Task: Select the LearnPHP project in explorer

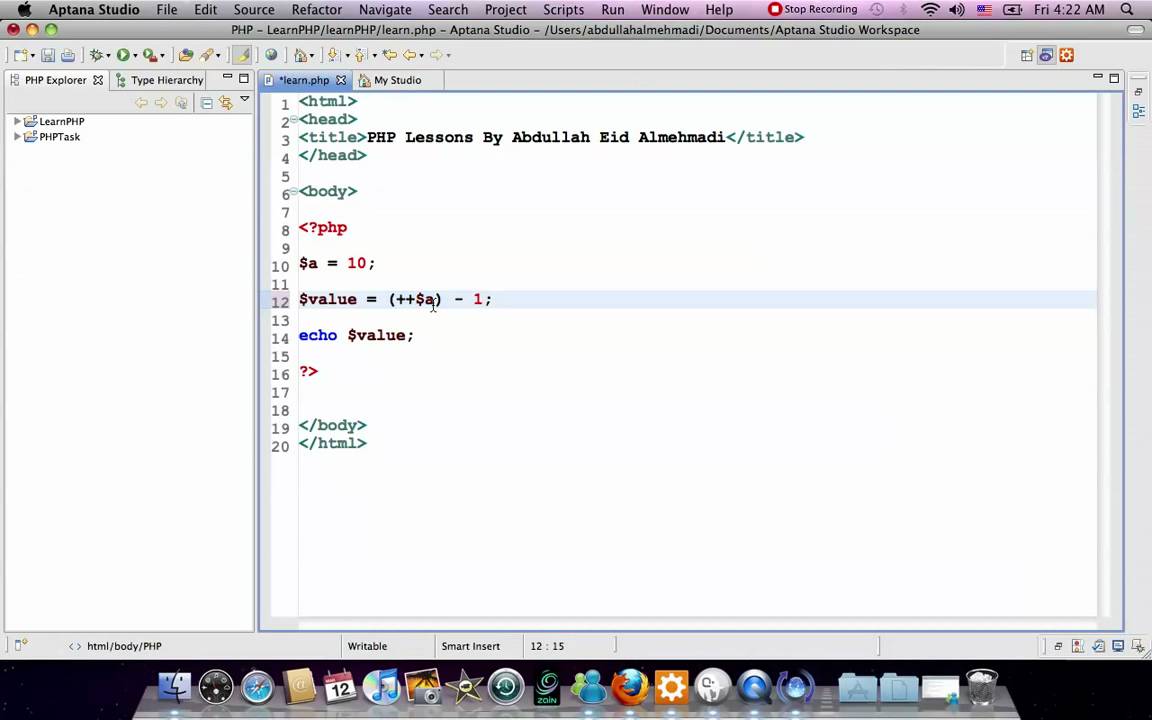Action: point(62,121)
